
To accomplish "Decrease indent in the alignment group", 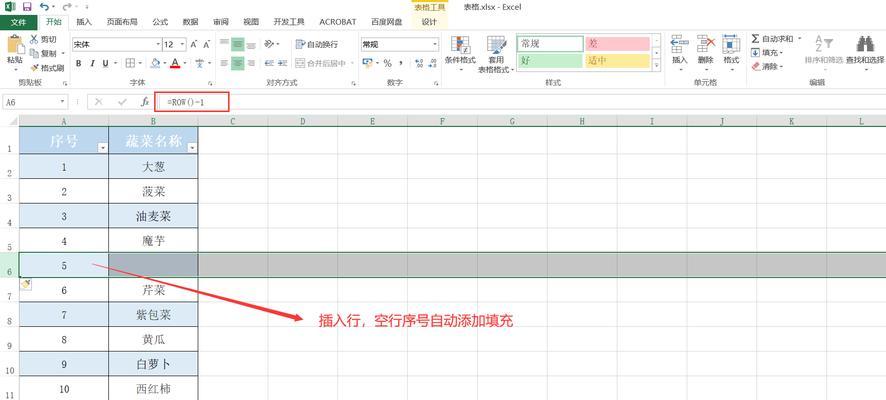I will pyautogui.click(x=269, y=63).
